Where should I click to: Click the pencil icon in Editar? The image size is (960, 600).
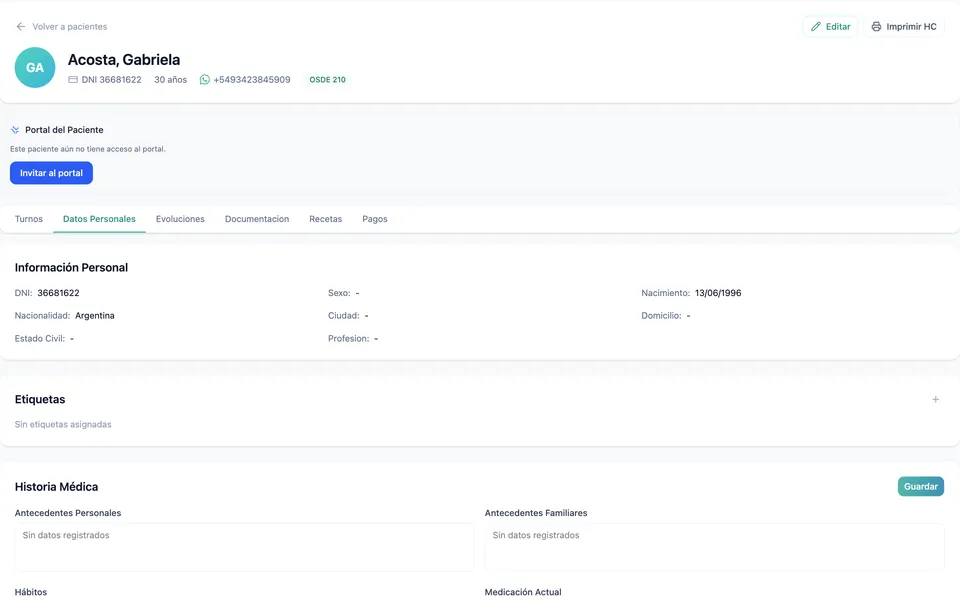816,26
